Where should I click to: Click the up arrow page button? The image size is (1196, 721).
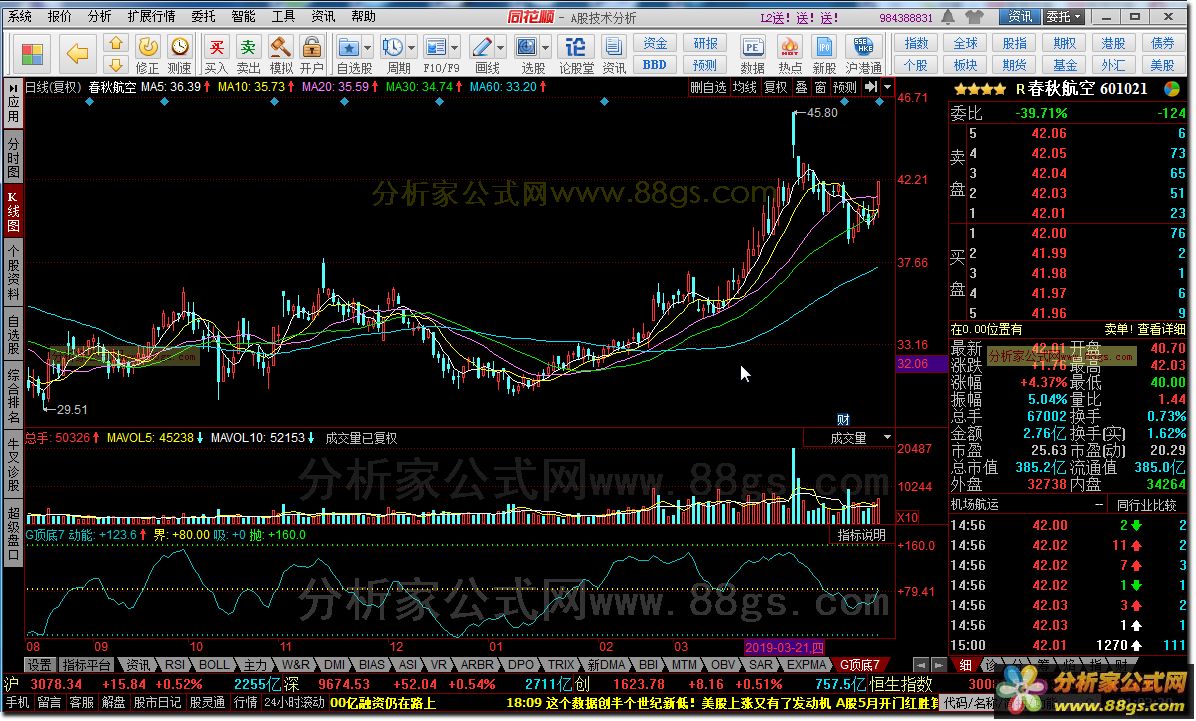point(115,43)
